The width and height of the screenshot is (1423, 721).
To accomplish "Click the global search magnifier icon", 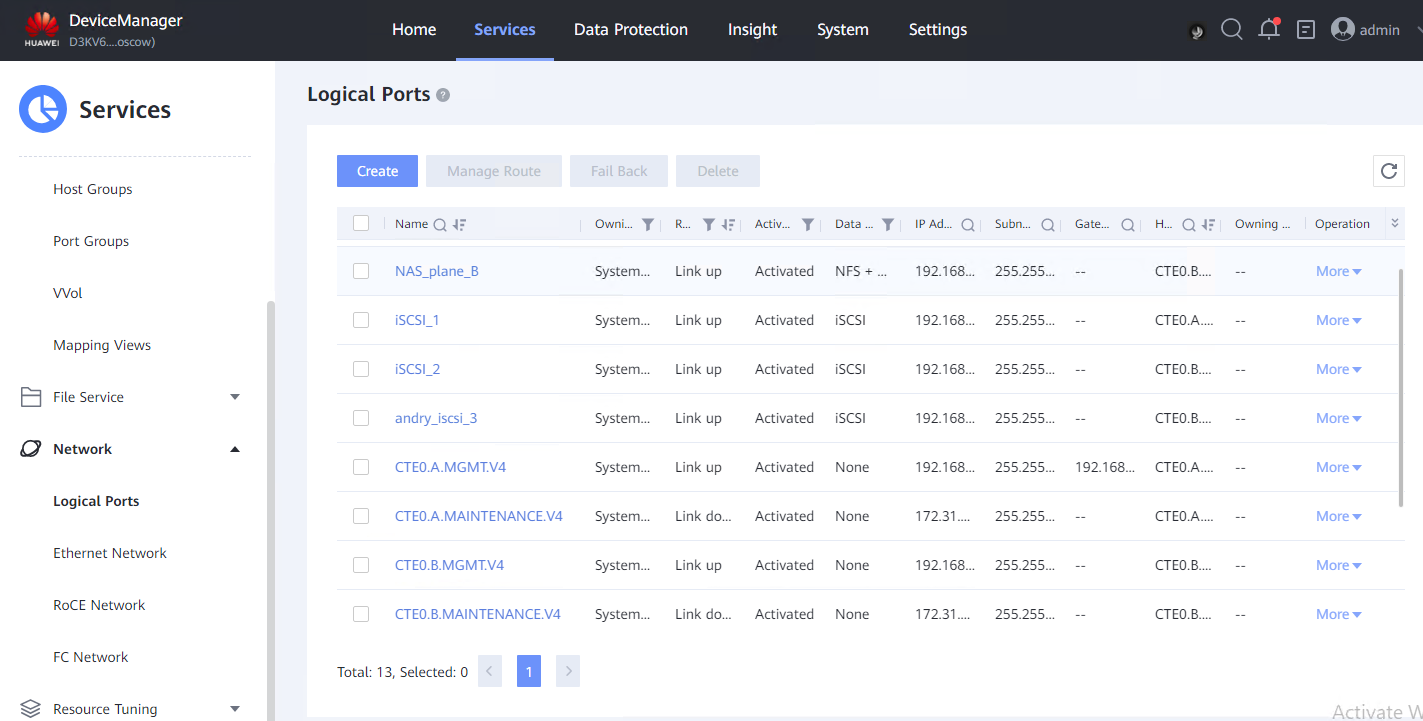I will [x=1232, y=30].
